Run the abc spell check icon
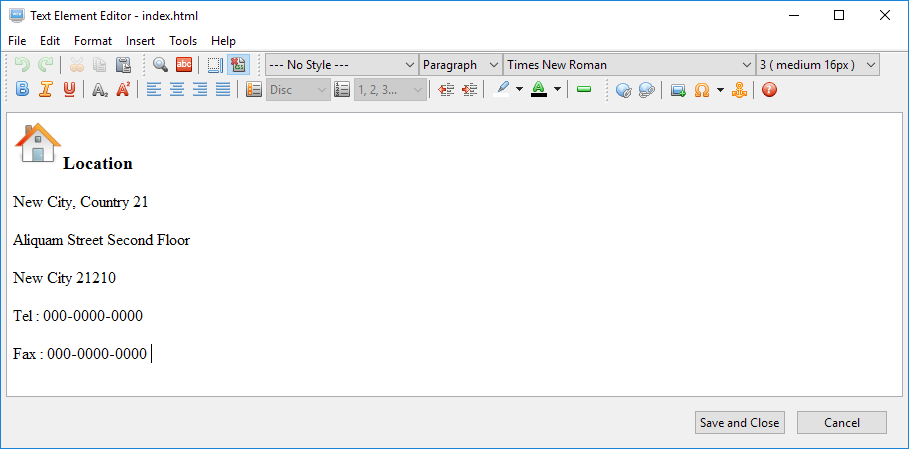Viewport: 909px width, 449px height. click(184, 65)
